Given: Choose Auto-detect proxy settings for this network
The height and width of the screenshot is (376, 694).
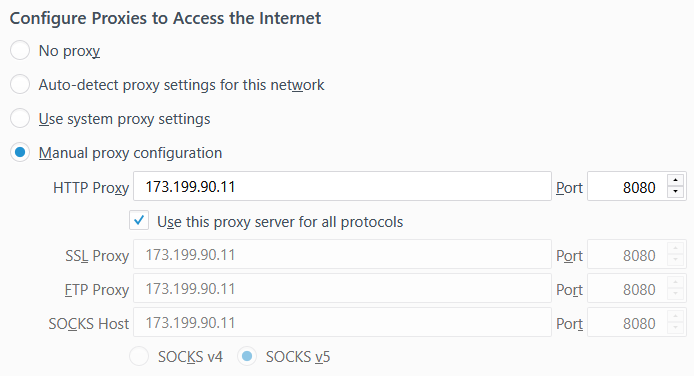Looking at the screenshot, I should click(x=20, y=84).
